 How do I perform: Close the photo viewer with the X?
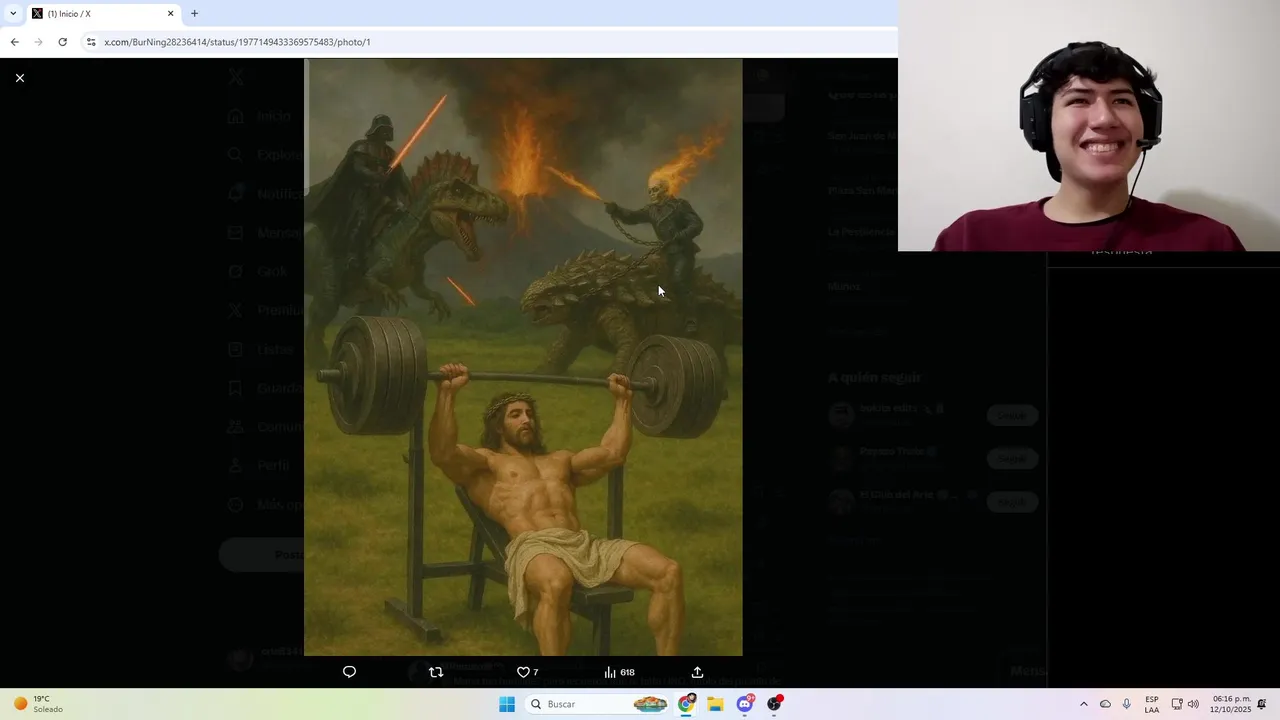(x=19, y=78)
